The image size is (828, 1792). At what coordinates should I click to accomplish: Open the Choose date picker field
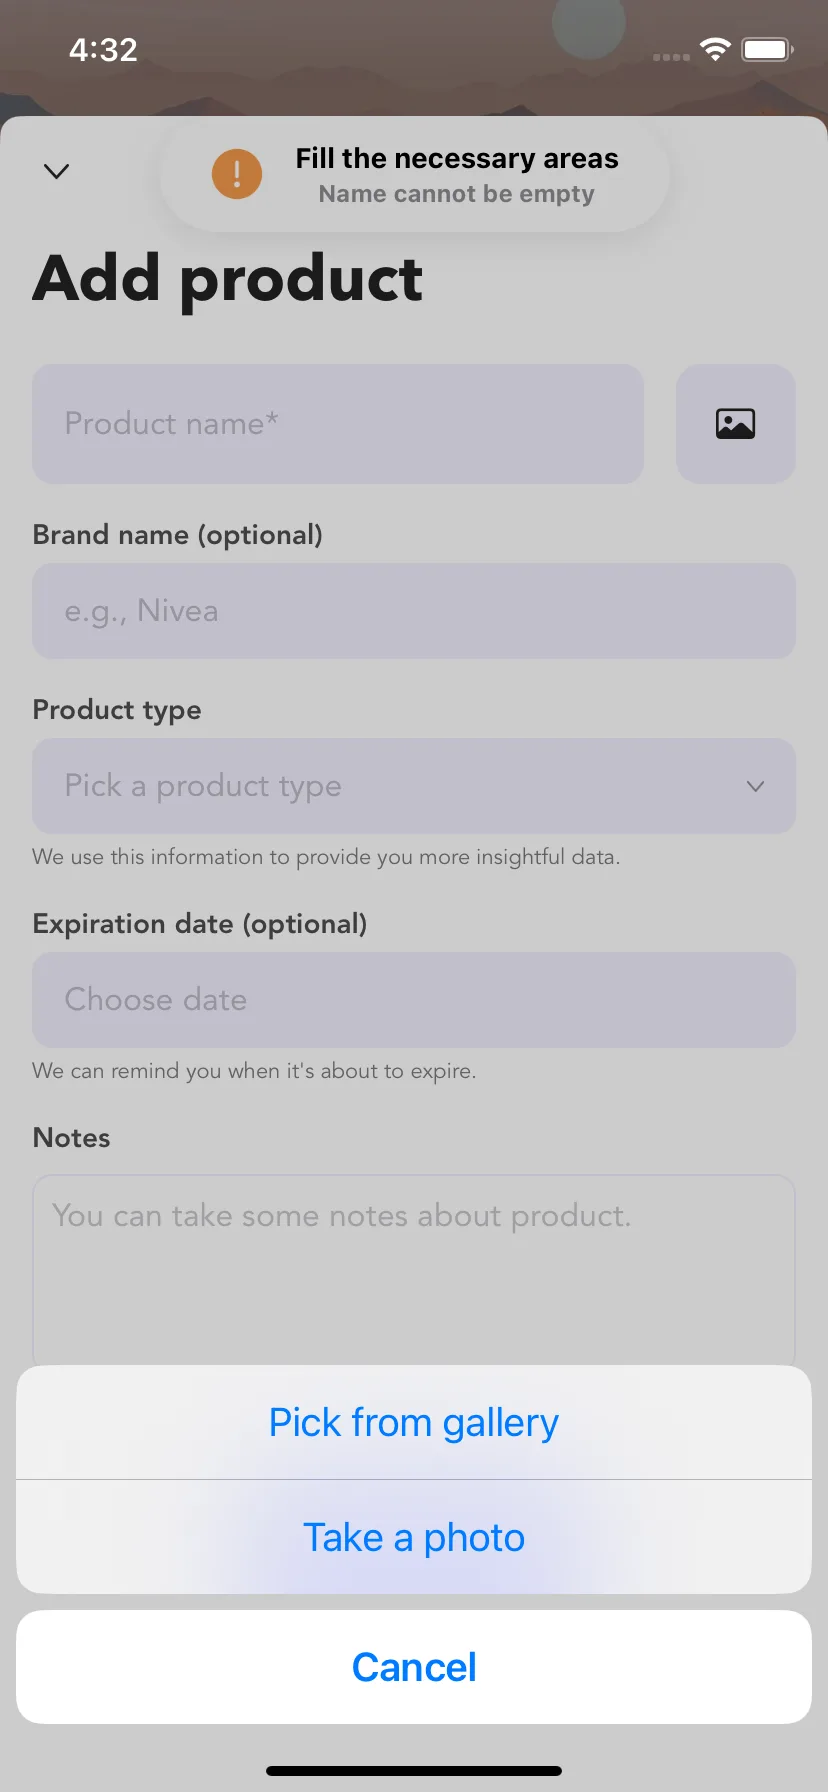414,1000
